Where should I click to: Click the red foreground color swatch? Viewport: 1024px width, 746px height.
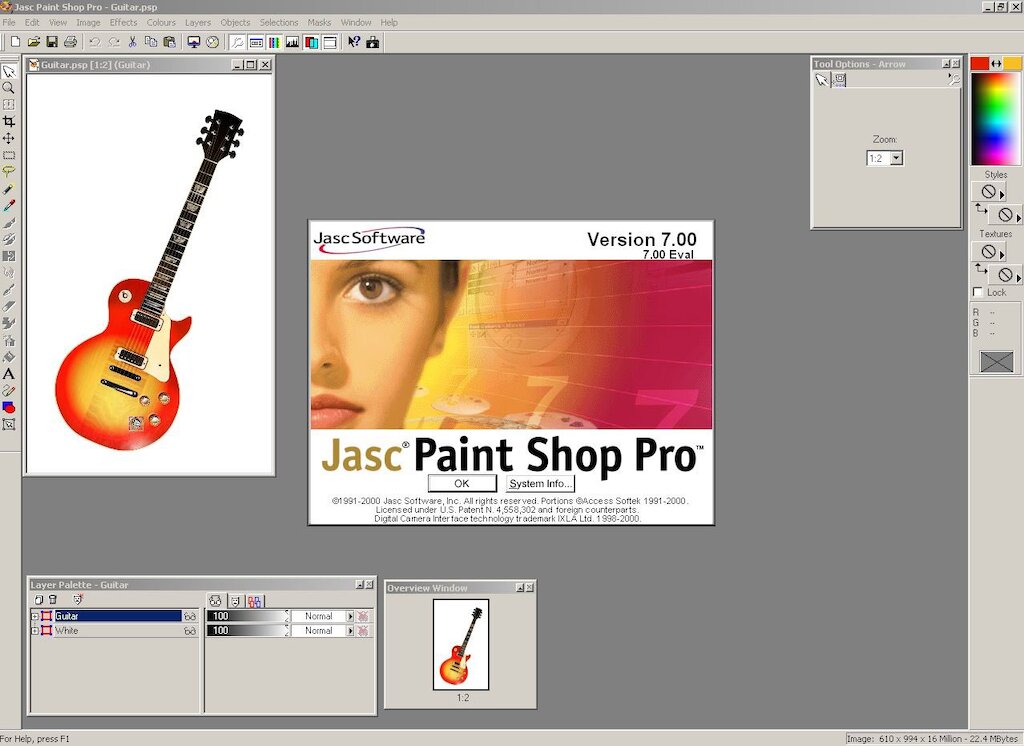[979, 63]
